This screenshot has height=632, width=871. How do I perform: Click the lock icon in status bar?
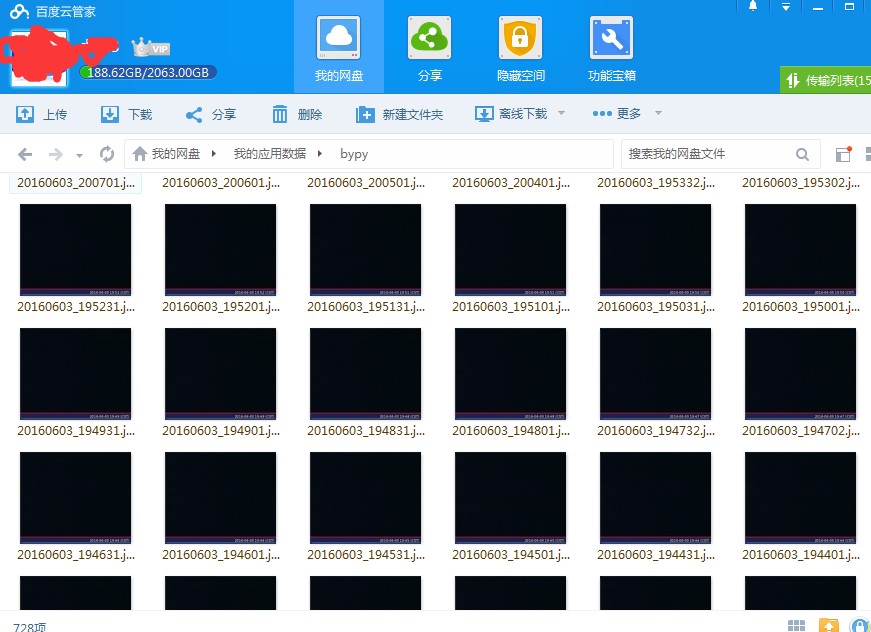[860, 625]
